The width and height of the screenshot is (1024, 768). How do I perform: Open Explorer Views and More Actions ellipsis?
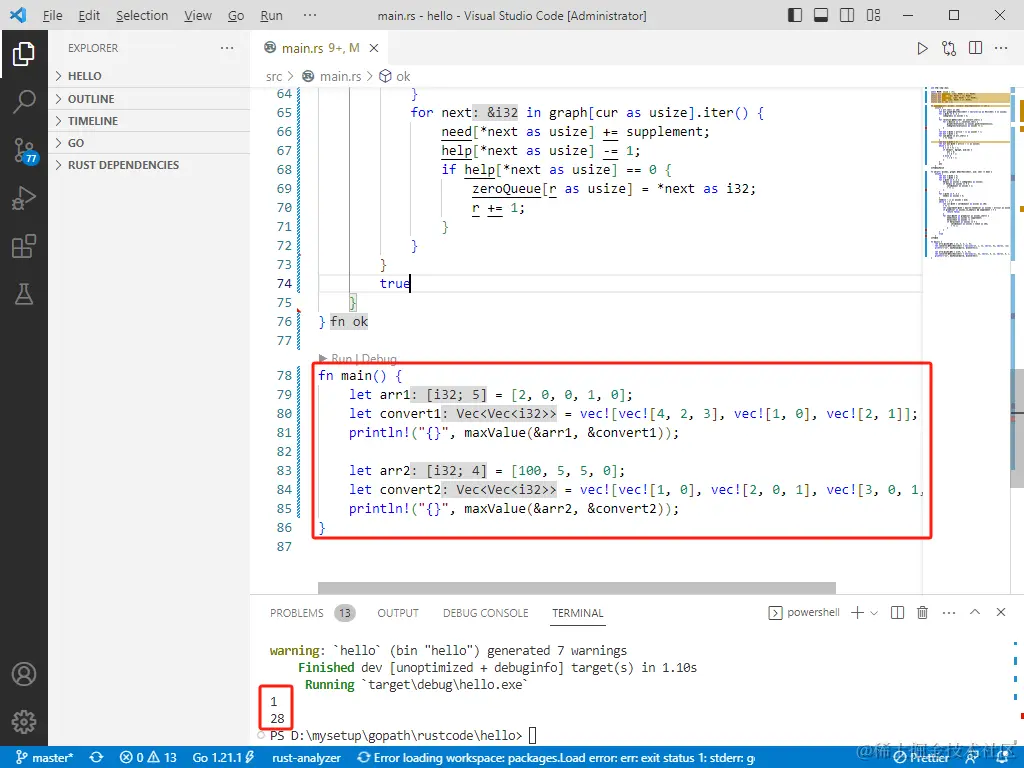pos(227,48)
